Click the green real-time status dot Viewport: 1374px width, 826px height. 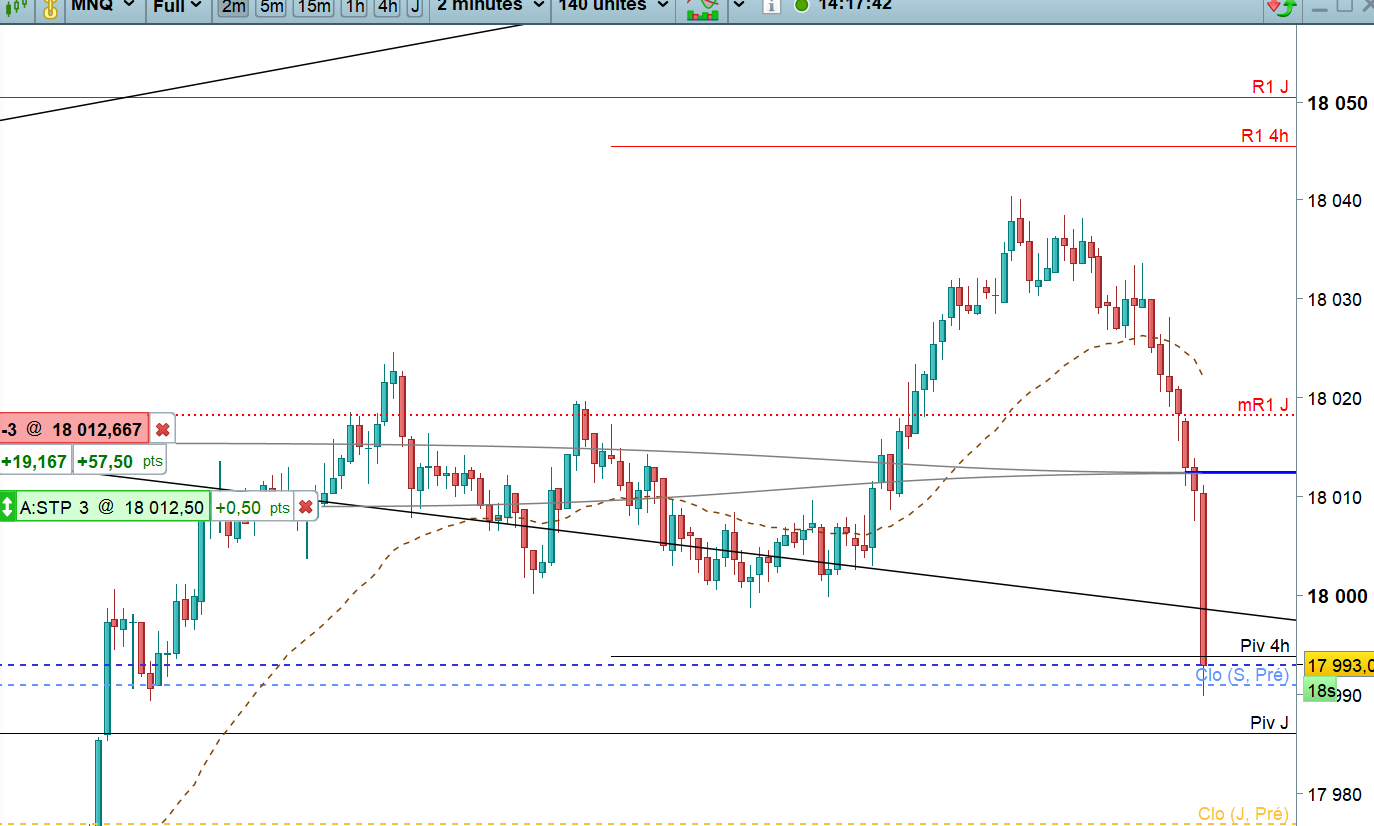801,5
